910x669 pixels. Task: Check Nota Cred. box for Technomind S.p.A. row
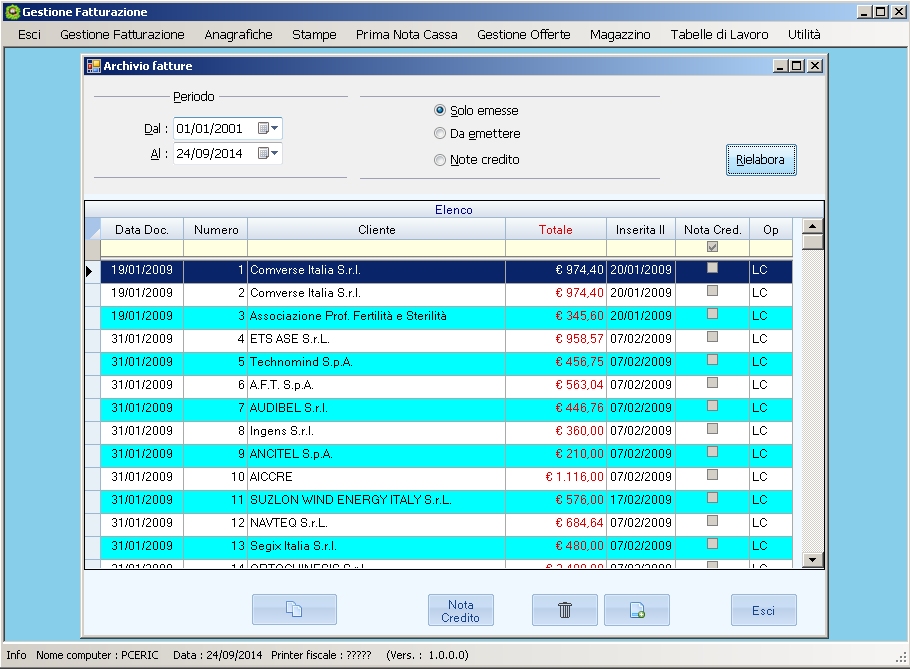tap(712, 360)
